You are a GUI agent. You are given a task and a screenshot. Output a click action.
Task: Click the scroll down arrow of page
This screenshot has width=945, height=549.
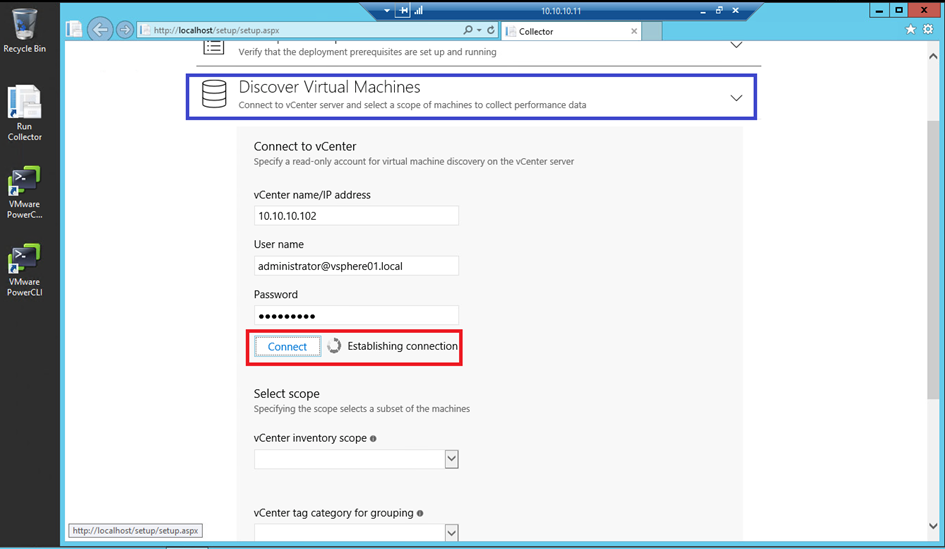pos(933,526)
